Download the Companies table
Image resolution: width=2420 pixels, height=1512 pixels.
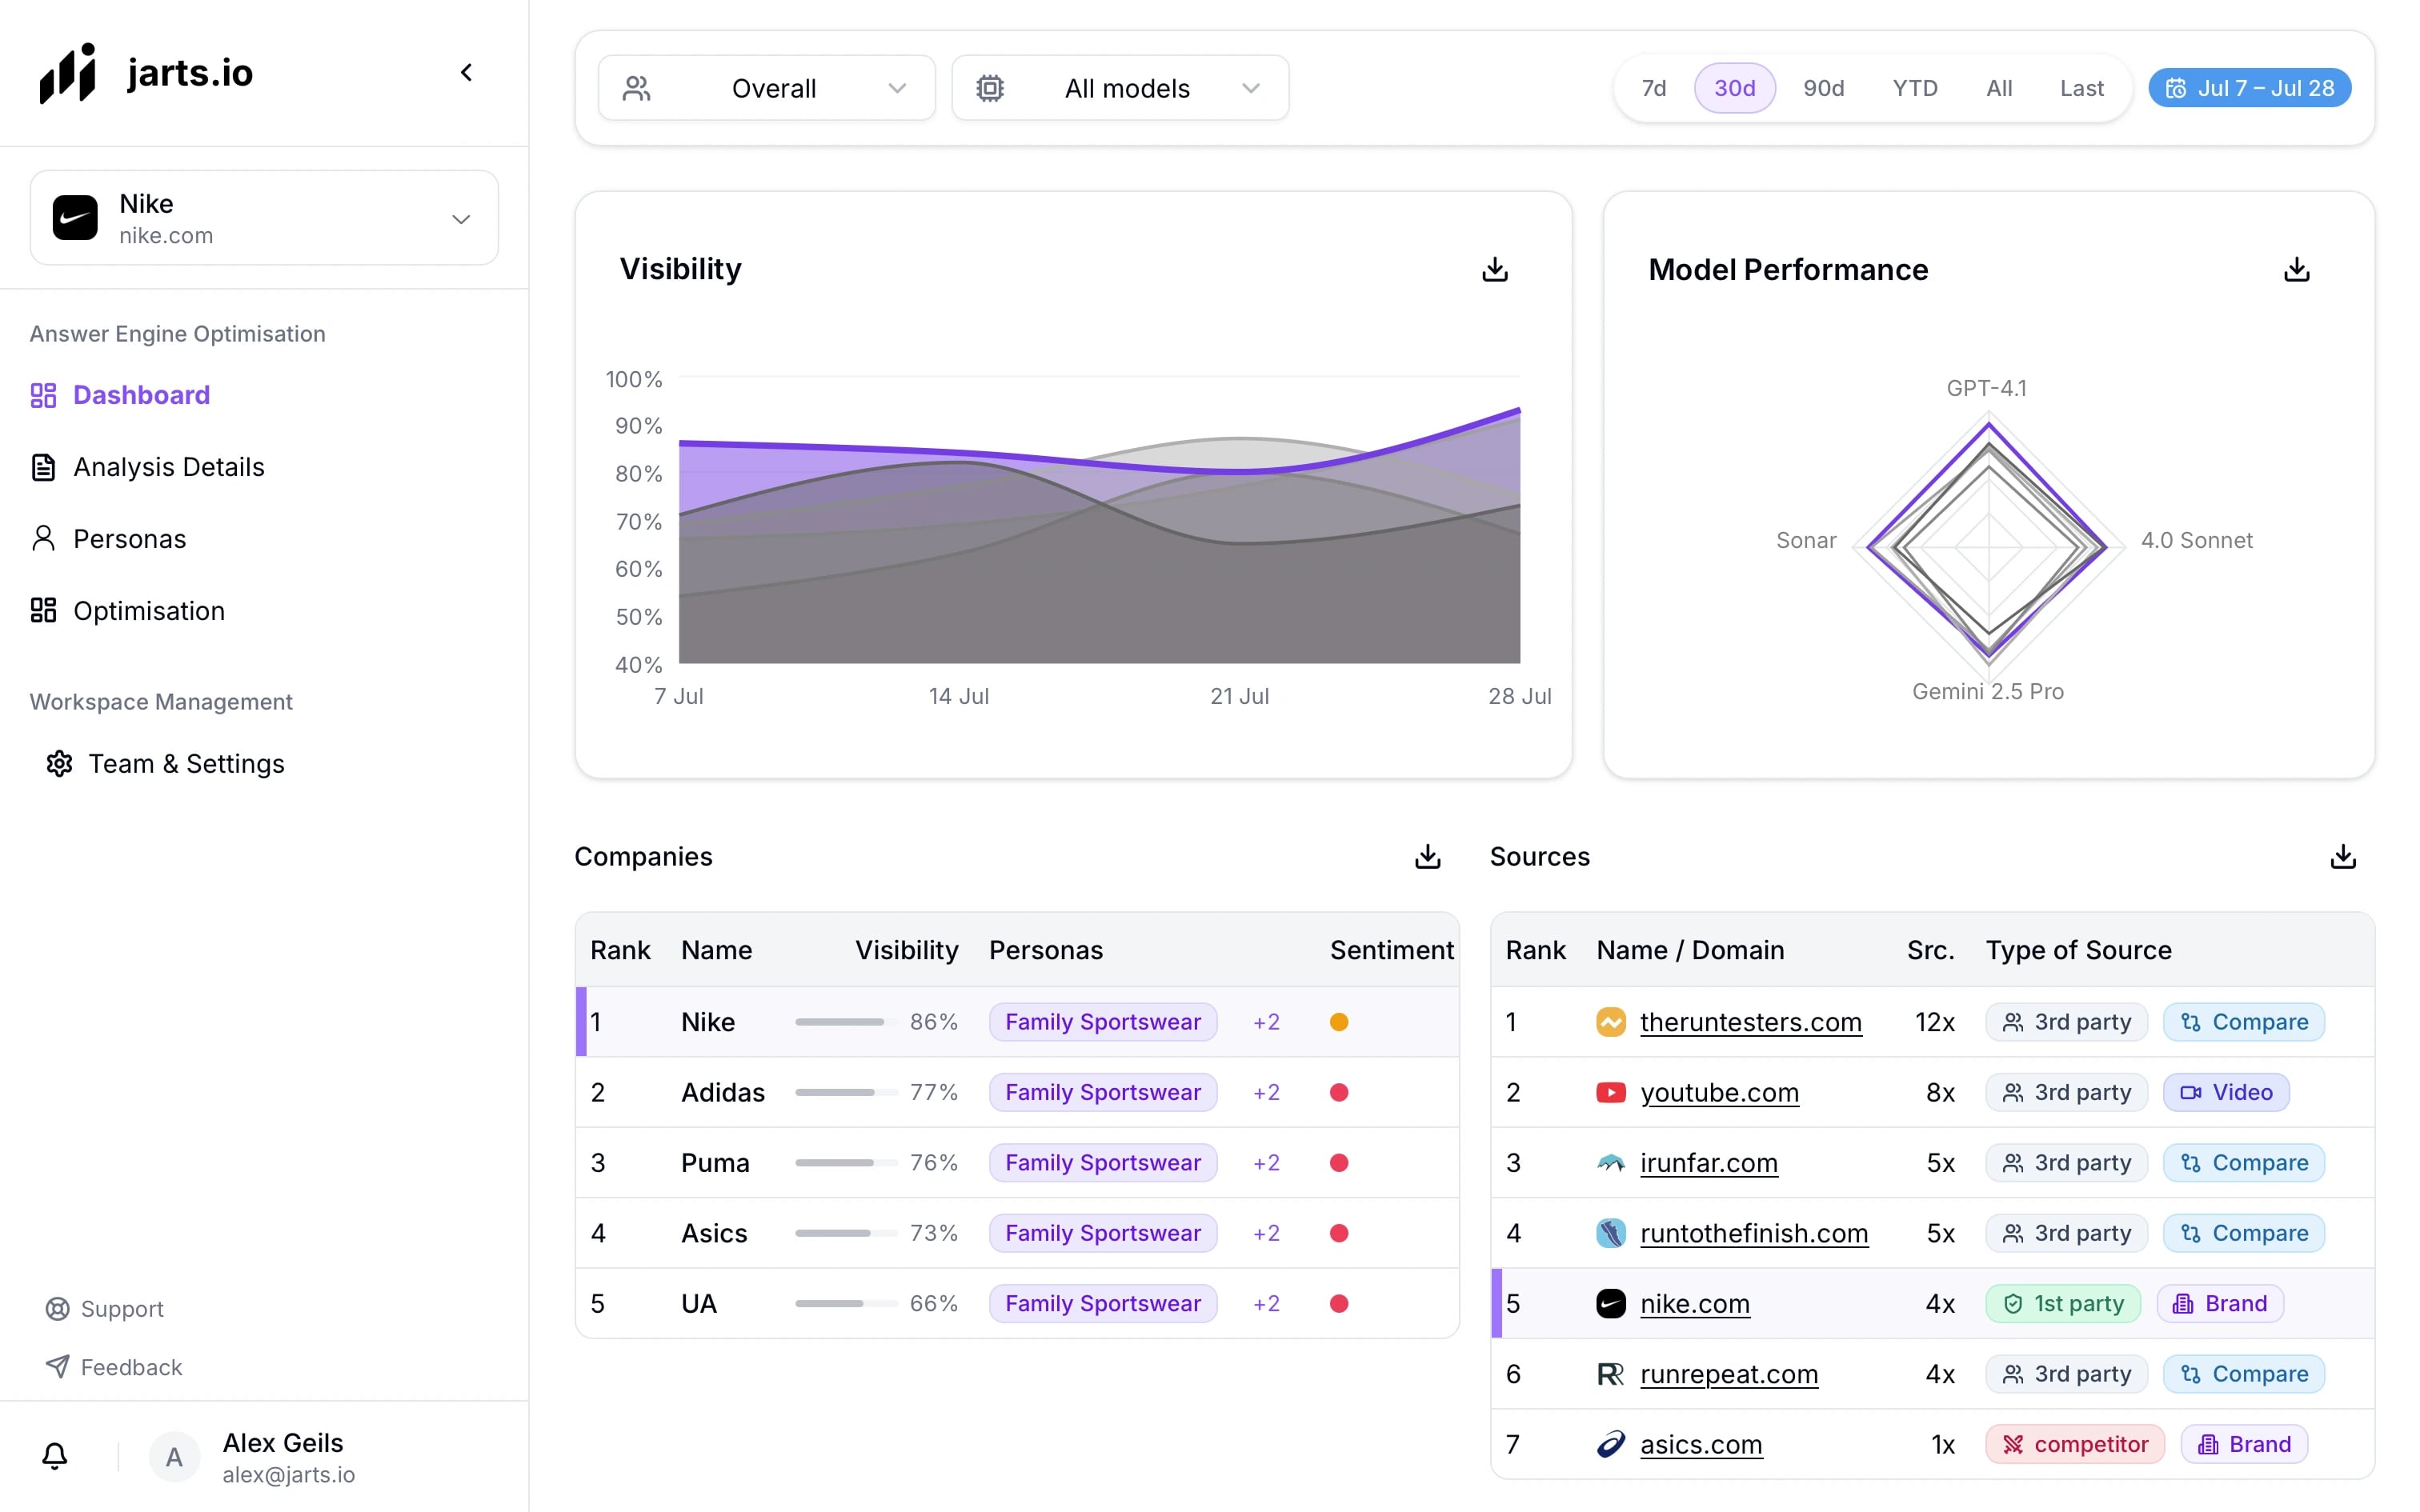point(1428,856)
